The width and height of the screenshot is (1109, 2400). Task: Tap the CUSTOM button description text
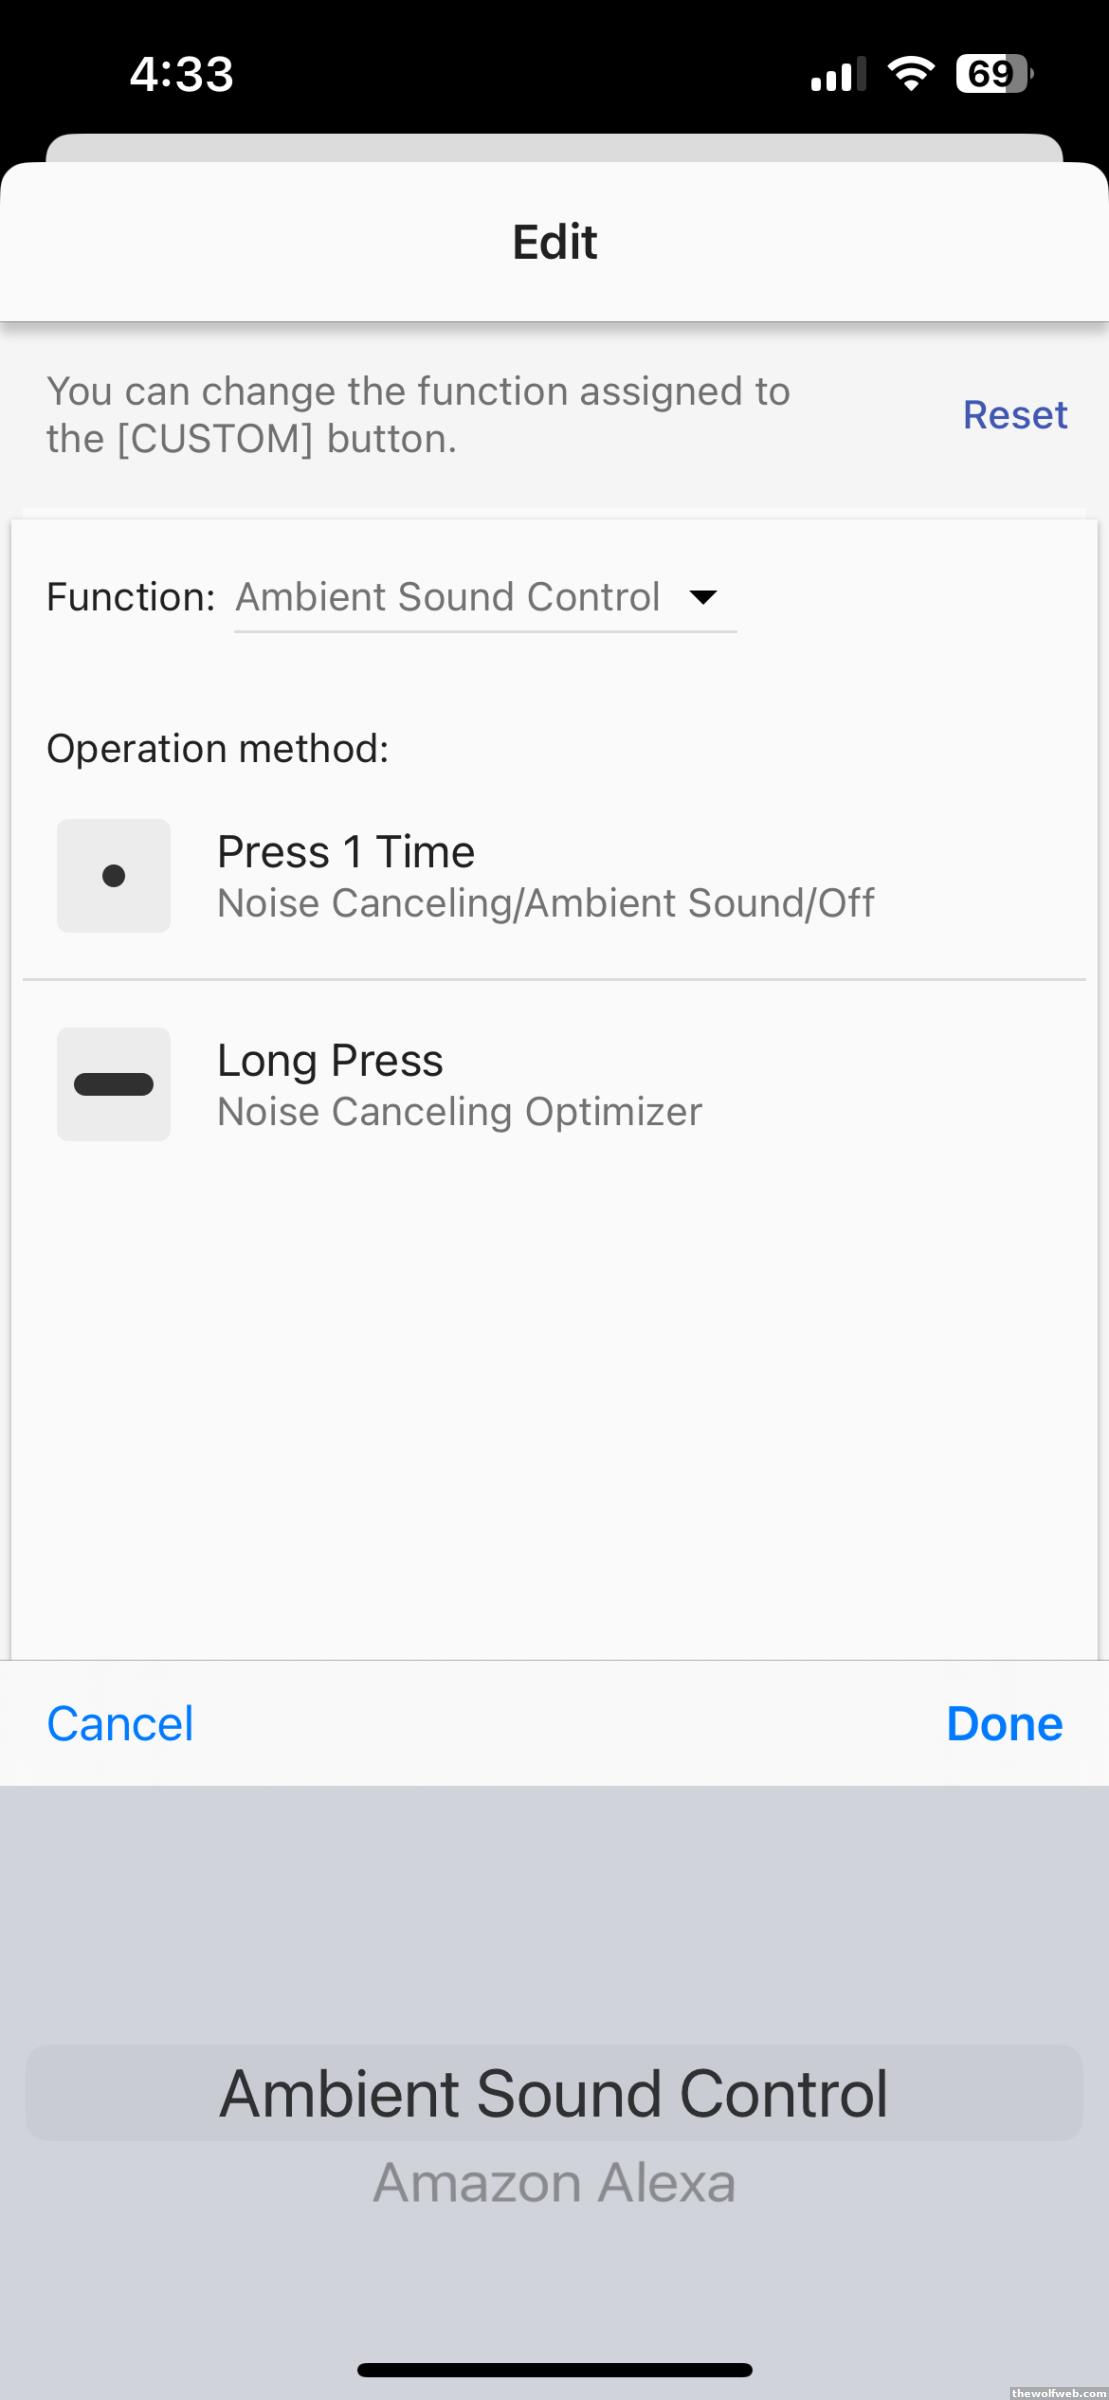click(418, 415)
